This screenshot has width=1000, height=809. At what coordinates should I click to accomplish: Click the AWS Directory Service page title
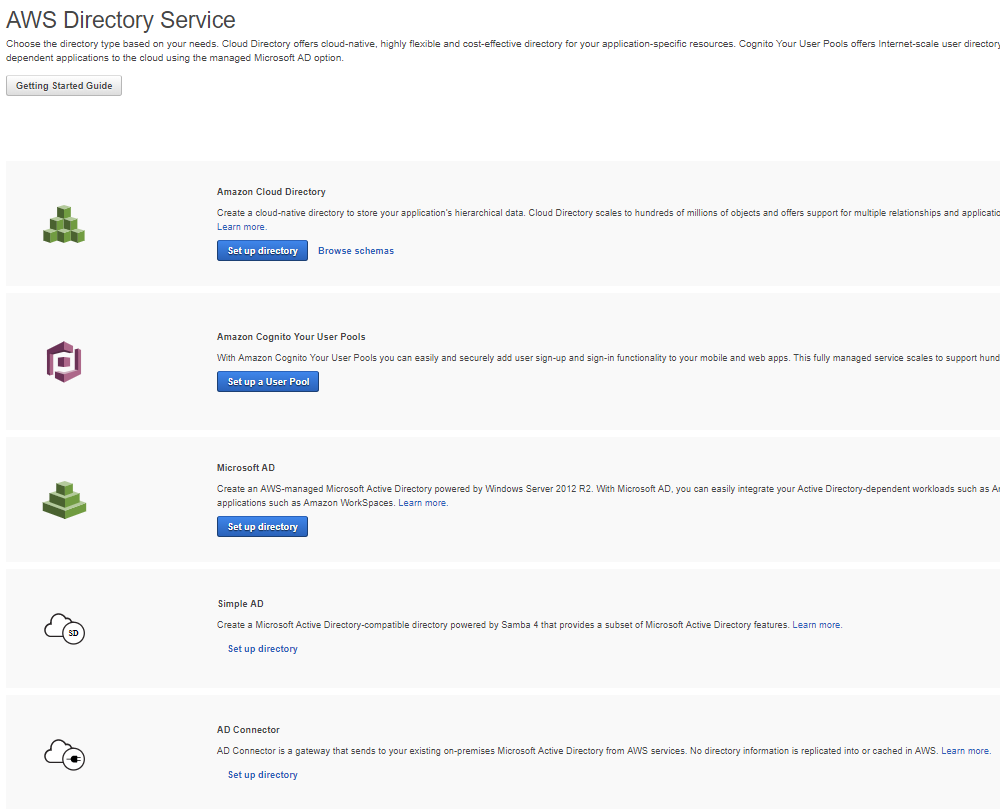[121, 20]
